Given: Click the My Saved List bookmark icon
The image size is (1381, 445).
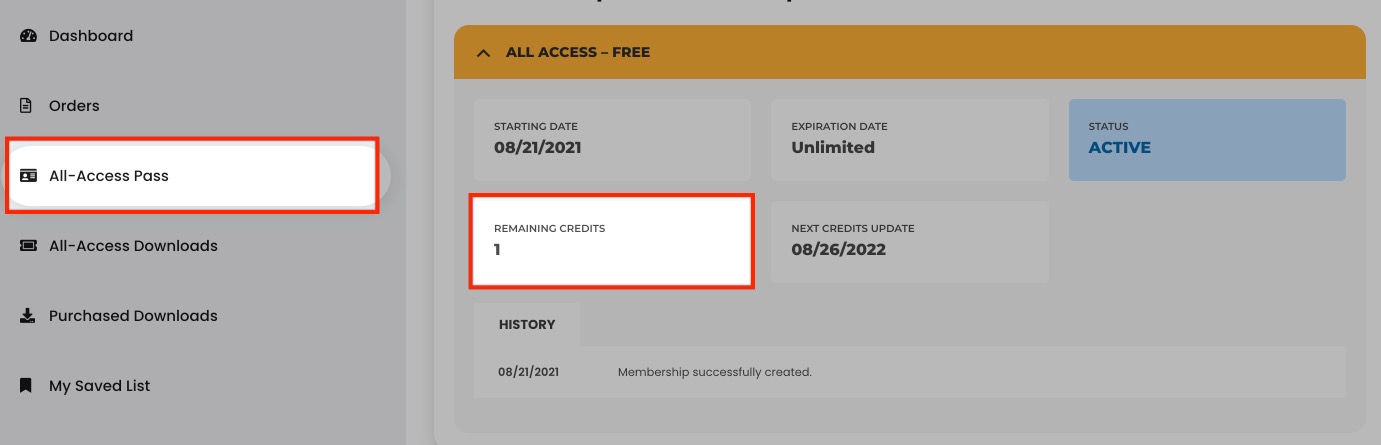Looking at the screenshot, I should point(27,386).
